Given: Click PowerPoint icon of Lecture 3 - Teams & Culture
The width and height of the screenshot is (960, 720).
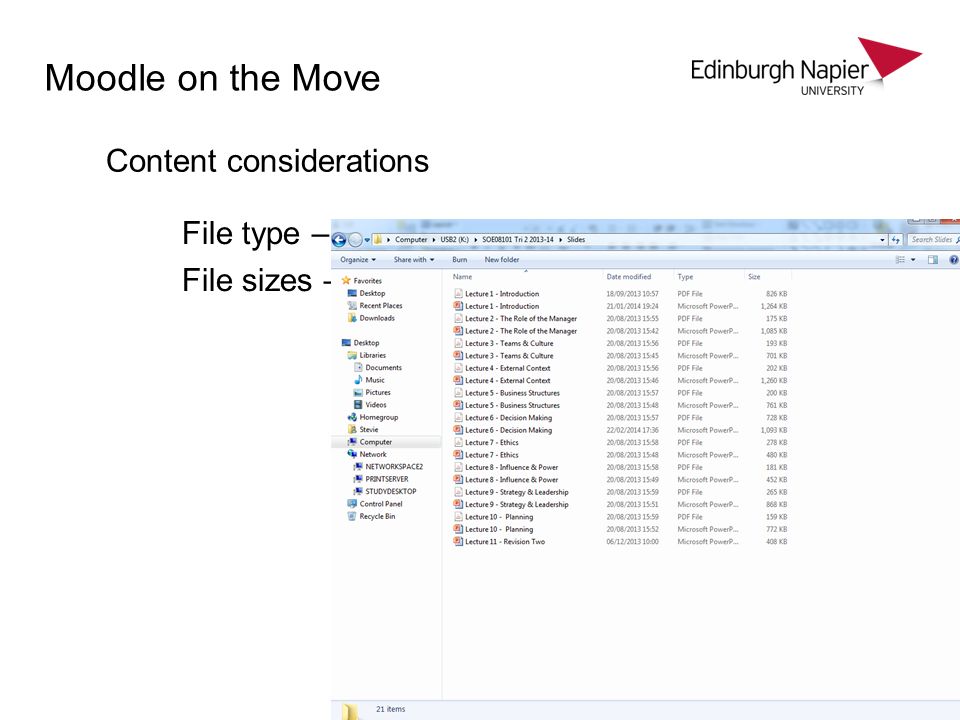Looking at the screenshot, I should 458,355.
